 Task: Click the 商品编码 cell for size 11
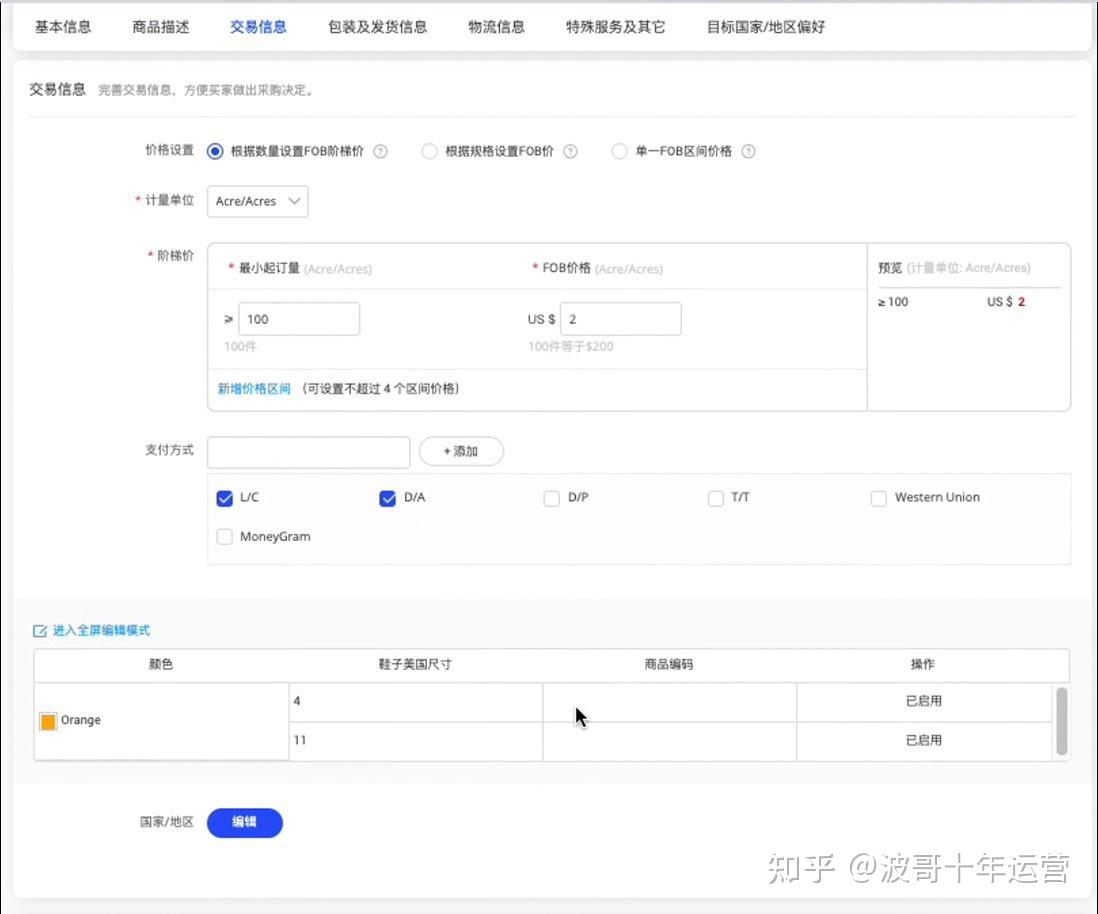[x=669, y=741]
